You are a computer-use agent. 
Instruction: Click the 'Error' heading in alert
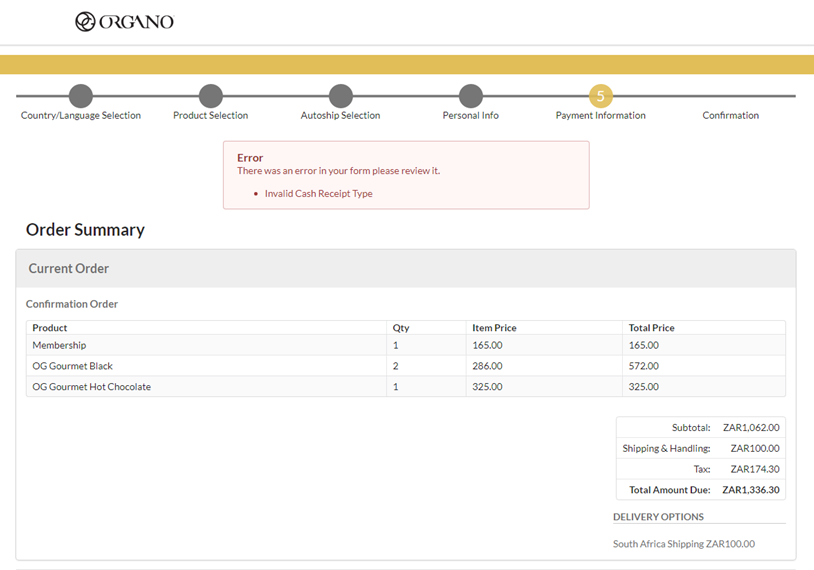pyautogui.click(x=250, y=158)
